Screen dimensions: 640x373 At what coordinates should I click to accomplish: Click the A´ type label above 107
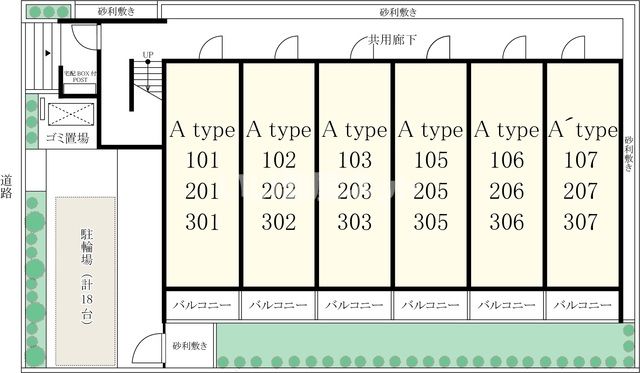[583, 130]
